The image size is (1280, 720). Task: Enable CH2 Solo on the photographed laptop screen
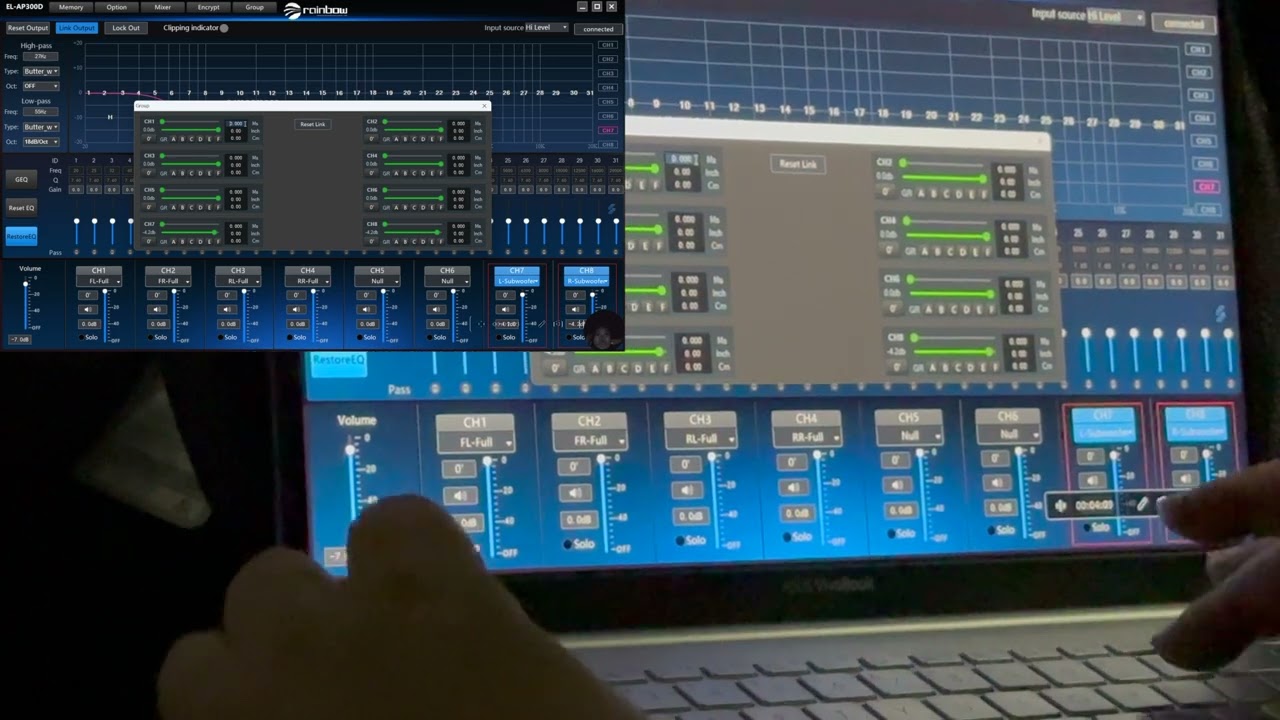tap(579, 544)
